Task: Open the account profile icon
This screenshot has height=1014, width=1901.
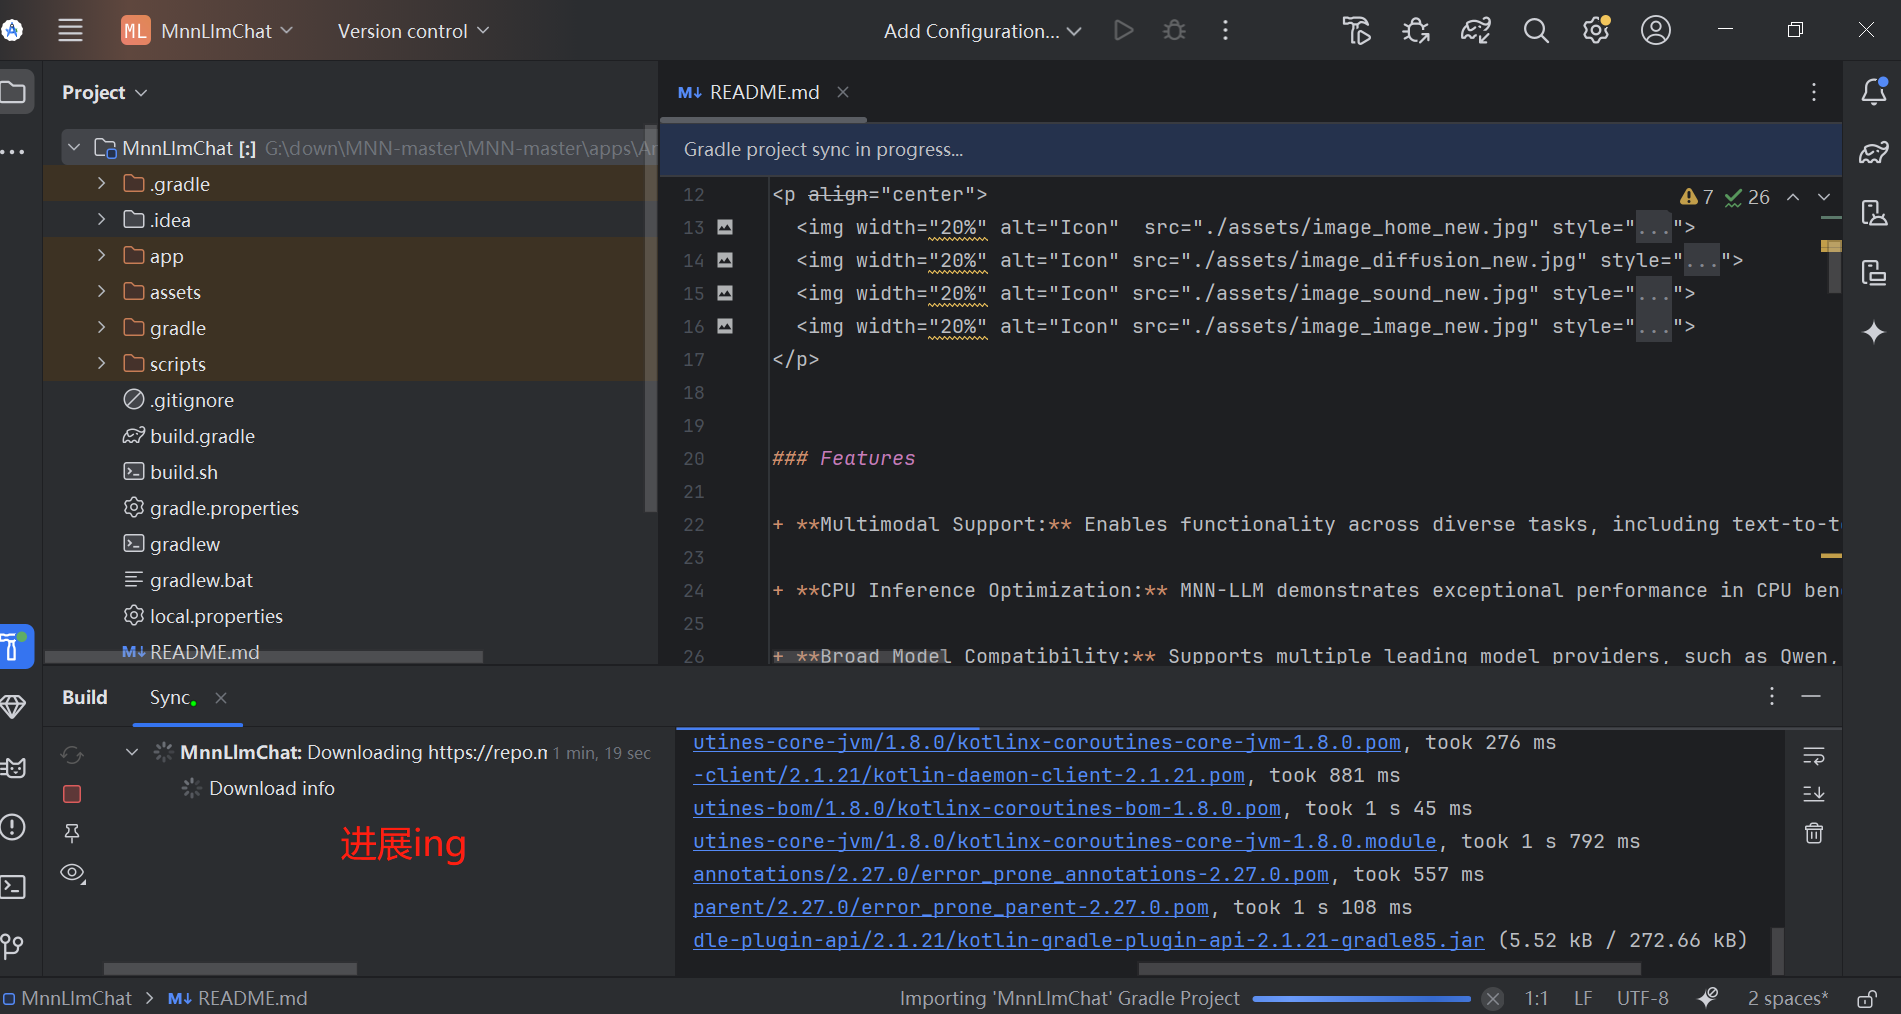Action: point(1656,30)
